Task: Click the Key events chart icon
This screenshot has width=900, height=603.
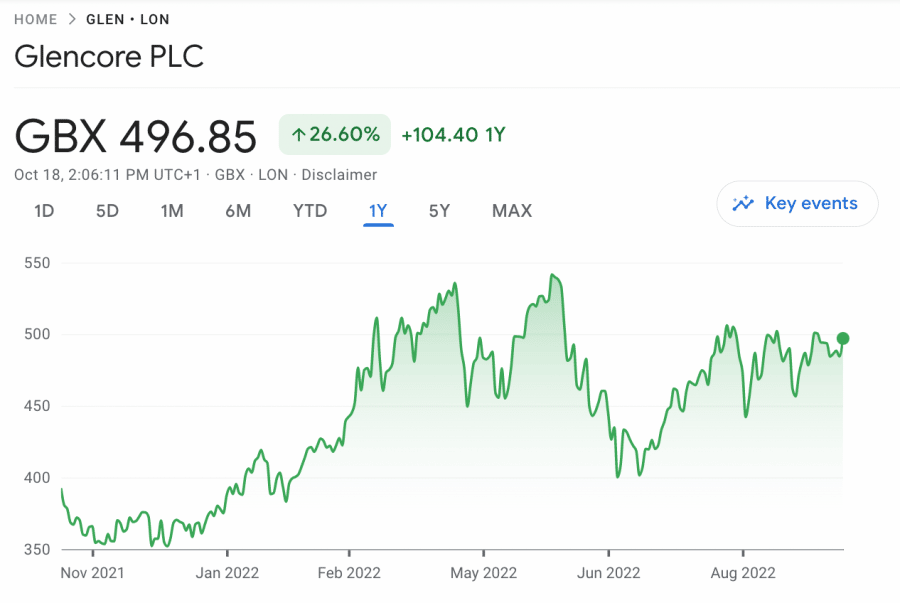Action: [743, 203]
